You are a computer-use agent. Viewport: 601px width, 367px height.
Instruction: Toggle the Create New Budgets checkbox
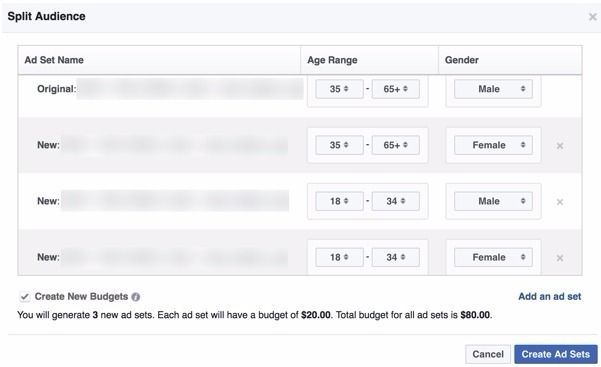[x=25, y=297]
